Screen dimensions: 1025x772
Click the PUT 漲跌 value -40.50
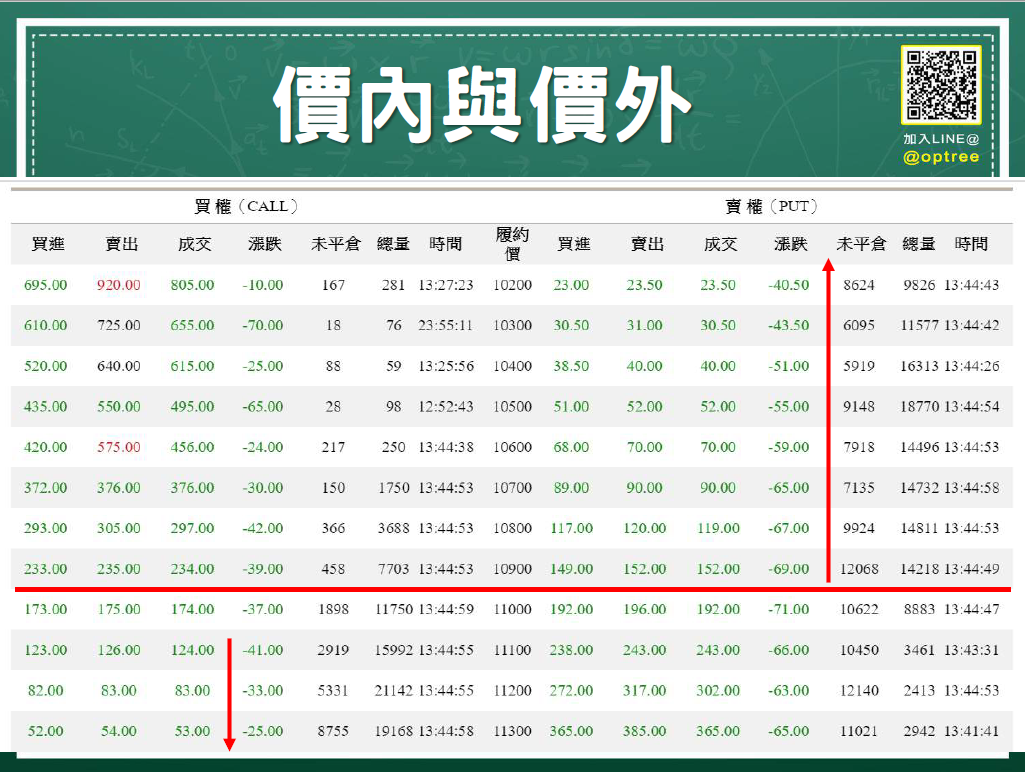coord(789,284)
